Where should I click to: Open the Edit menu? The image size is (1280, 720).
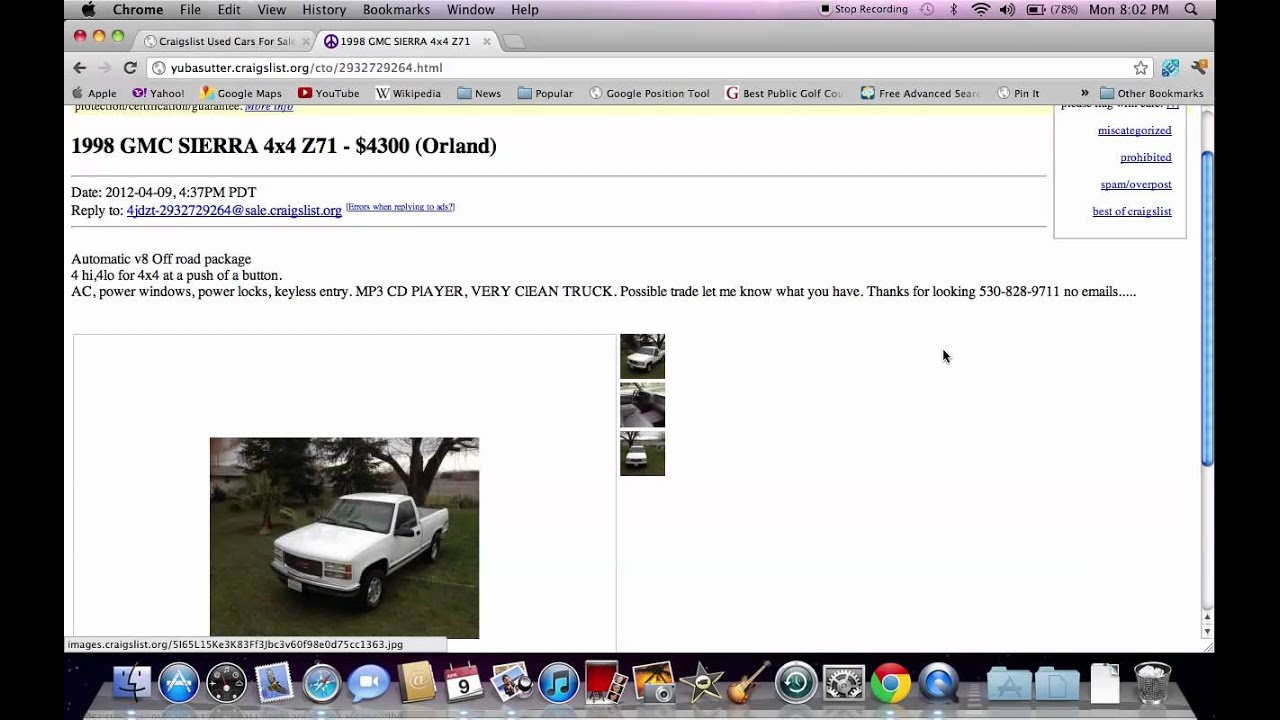click(x=229, y=9)
